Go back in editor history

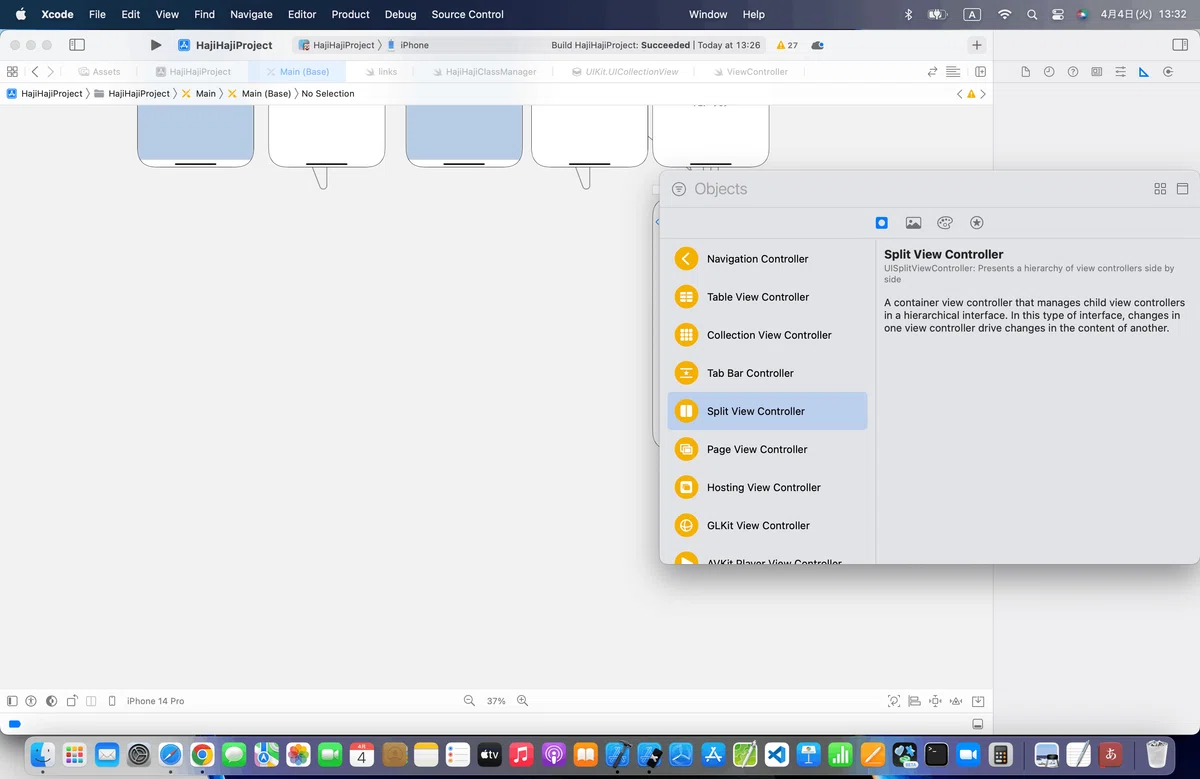pyautogui.click(x=35, y=72)
